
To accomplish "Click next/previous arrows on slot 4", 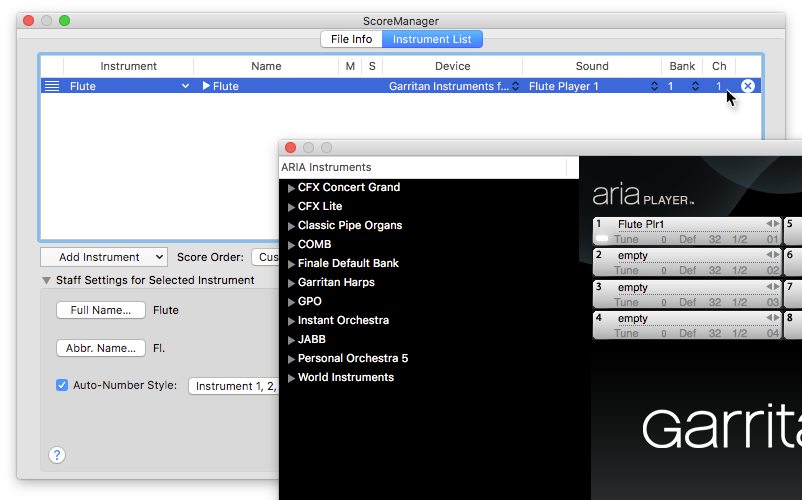I will (x=772, y=317).
